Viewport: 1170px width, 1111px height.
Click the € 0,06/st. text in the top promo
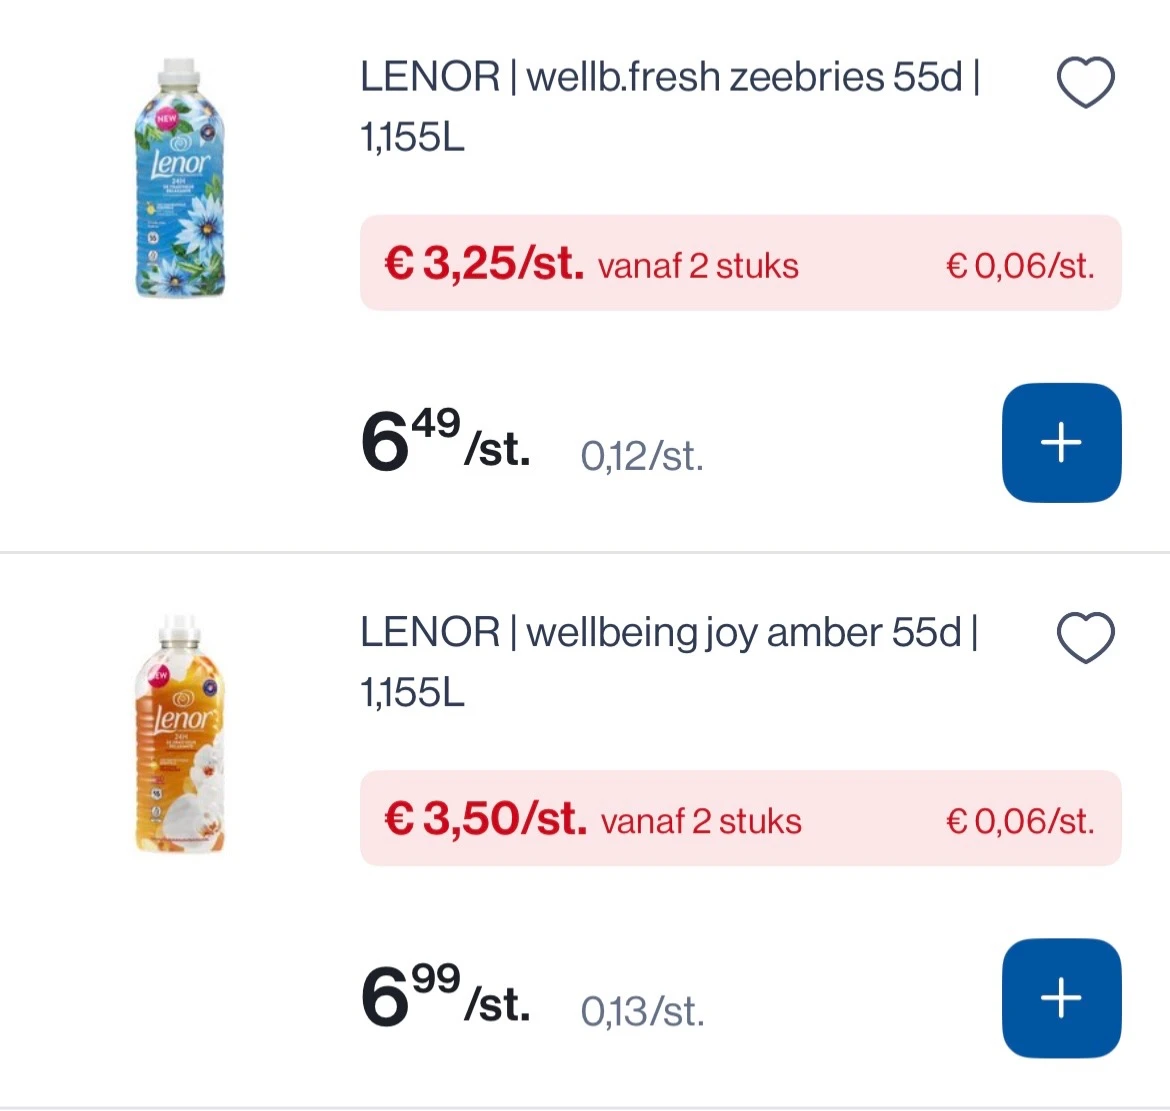click(1020, 264)
